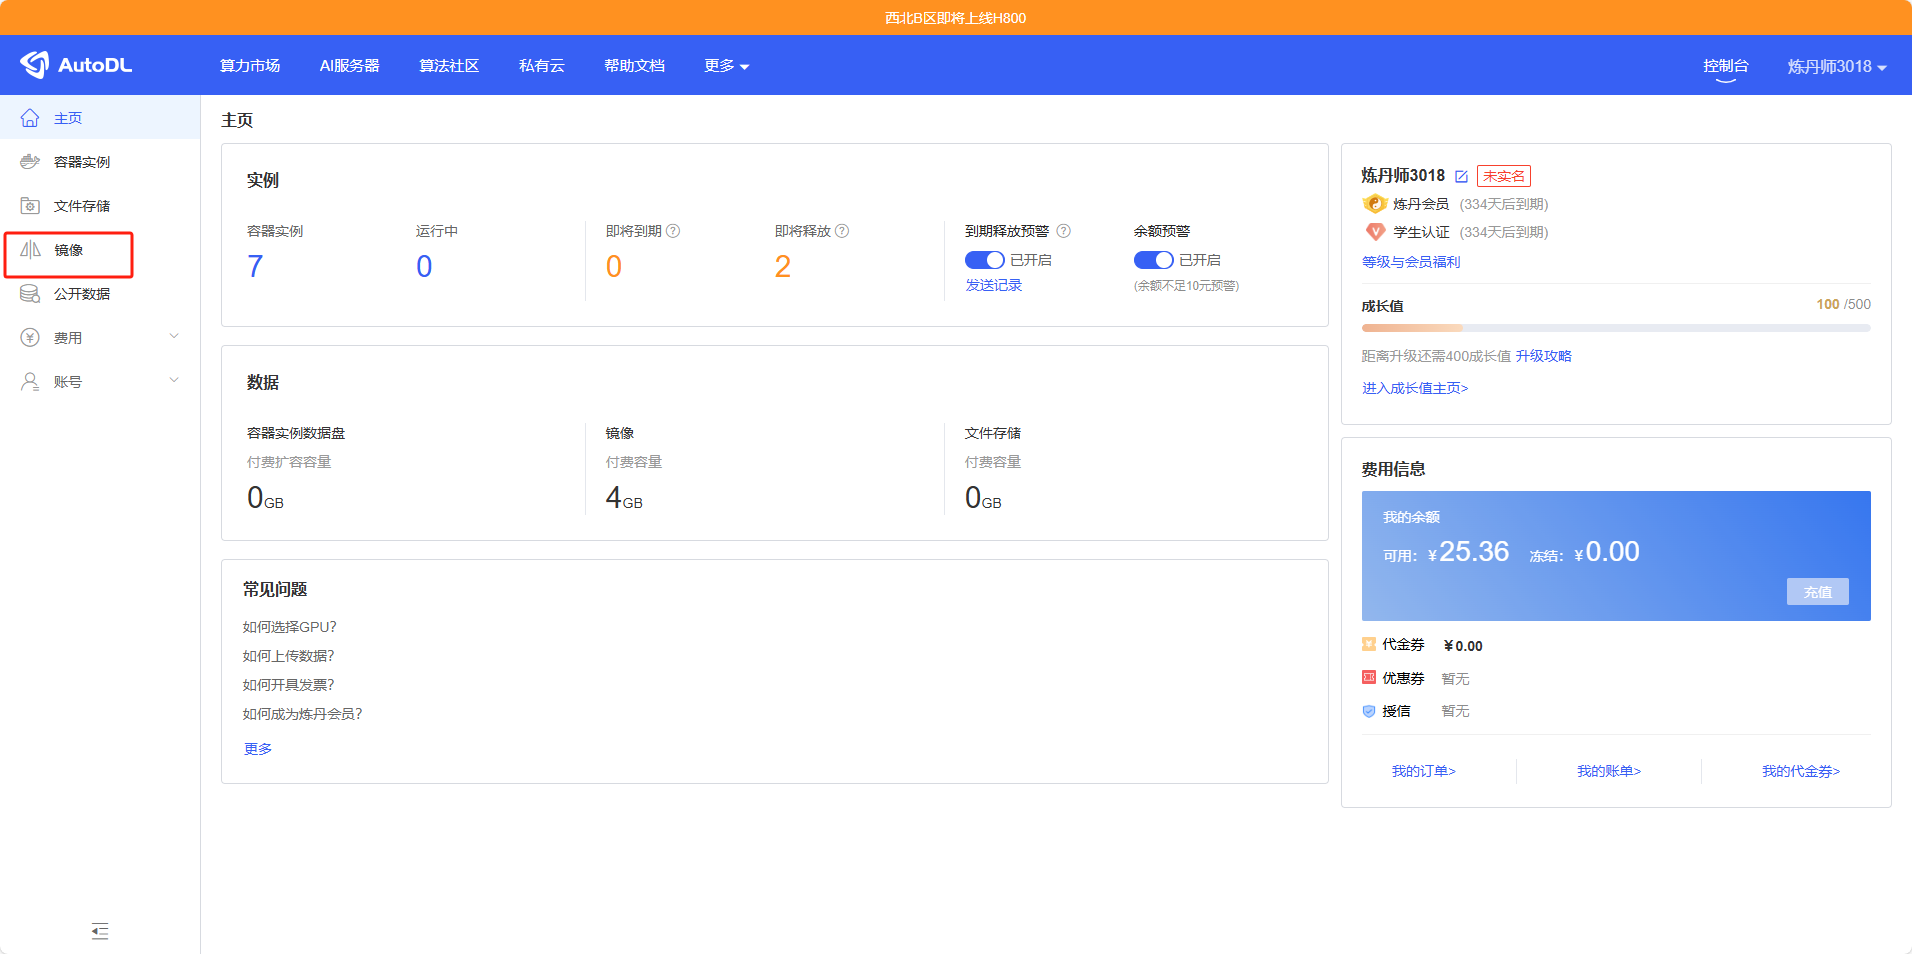The image size is (1912, 954).
Task: Open 我的订单 link
Action: (1424, 771)
